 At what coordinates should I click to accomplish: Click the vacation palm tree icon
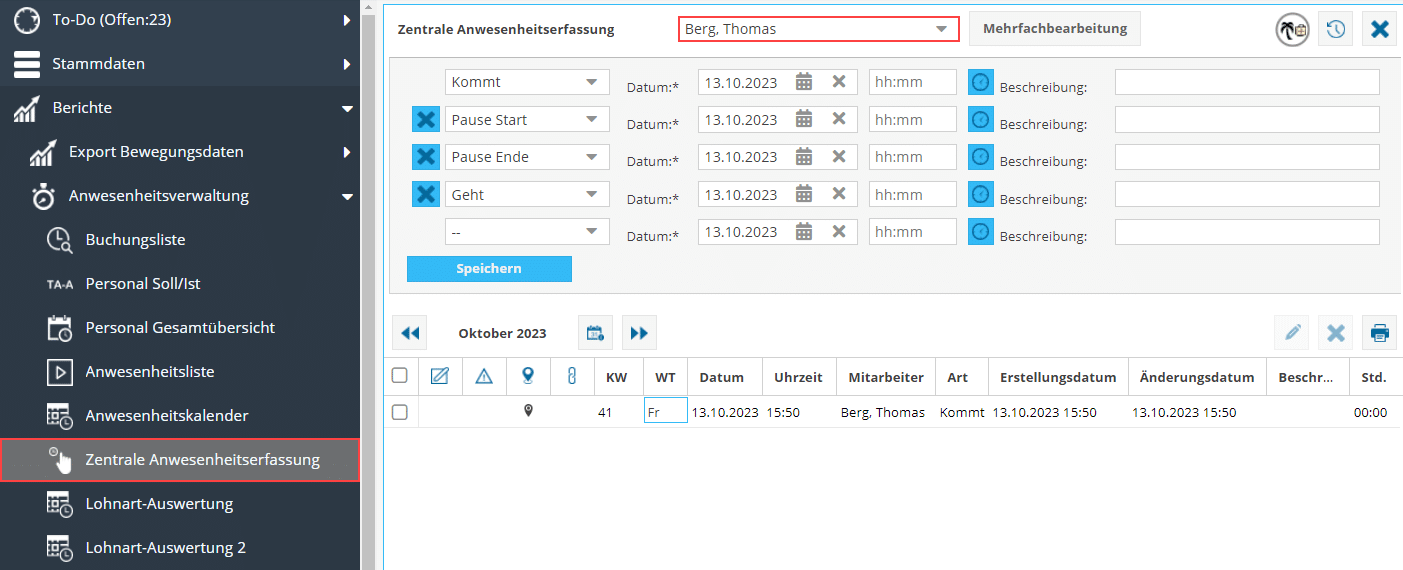[x=1292, y=30]
